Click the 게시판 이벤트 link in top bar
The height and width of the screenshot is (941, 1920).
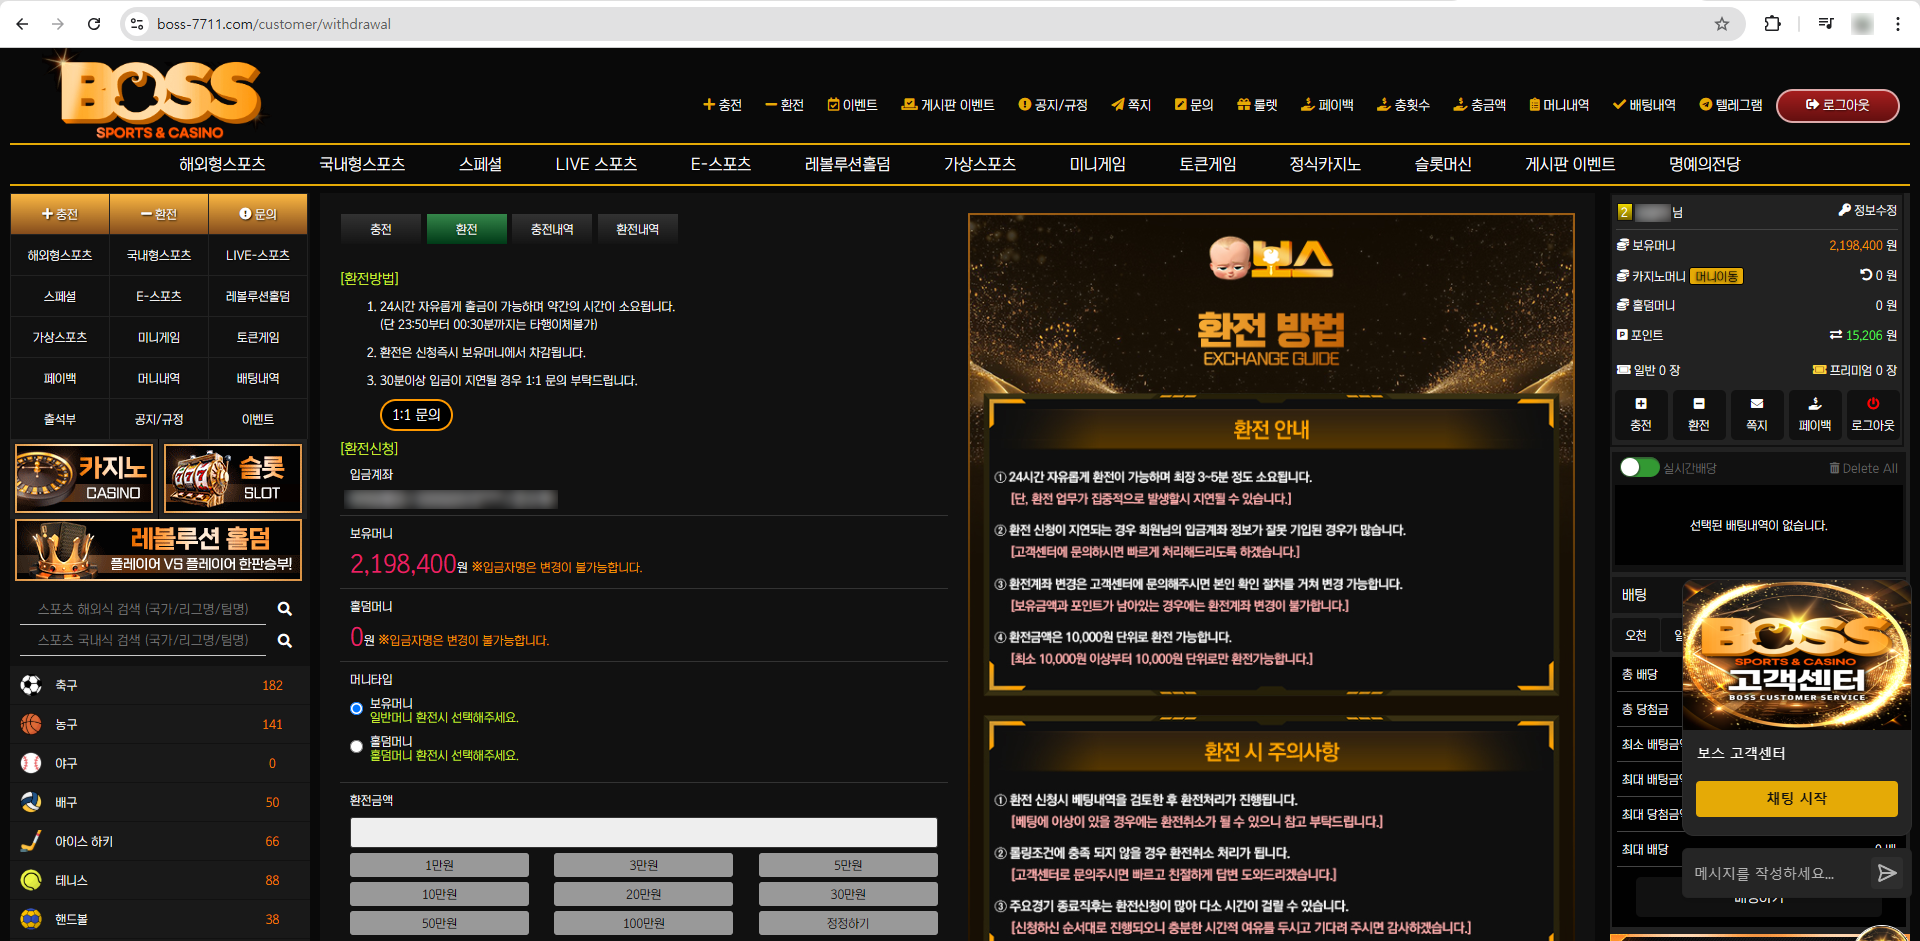pos(948,105)
